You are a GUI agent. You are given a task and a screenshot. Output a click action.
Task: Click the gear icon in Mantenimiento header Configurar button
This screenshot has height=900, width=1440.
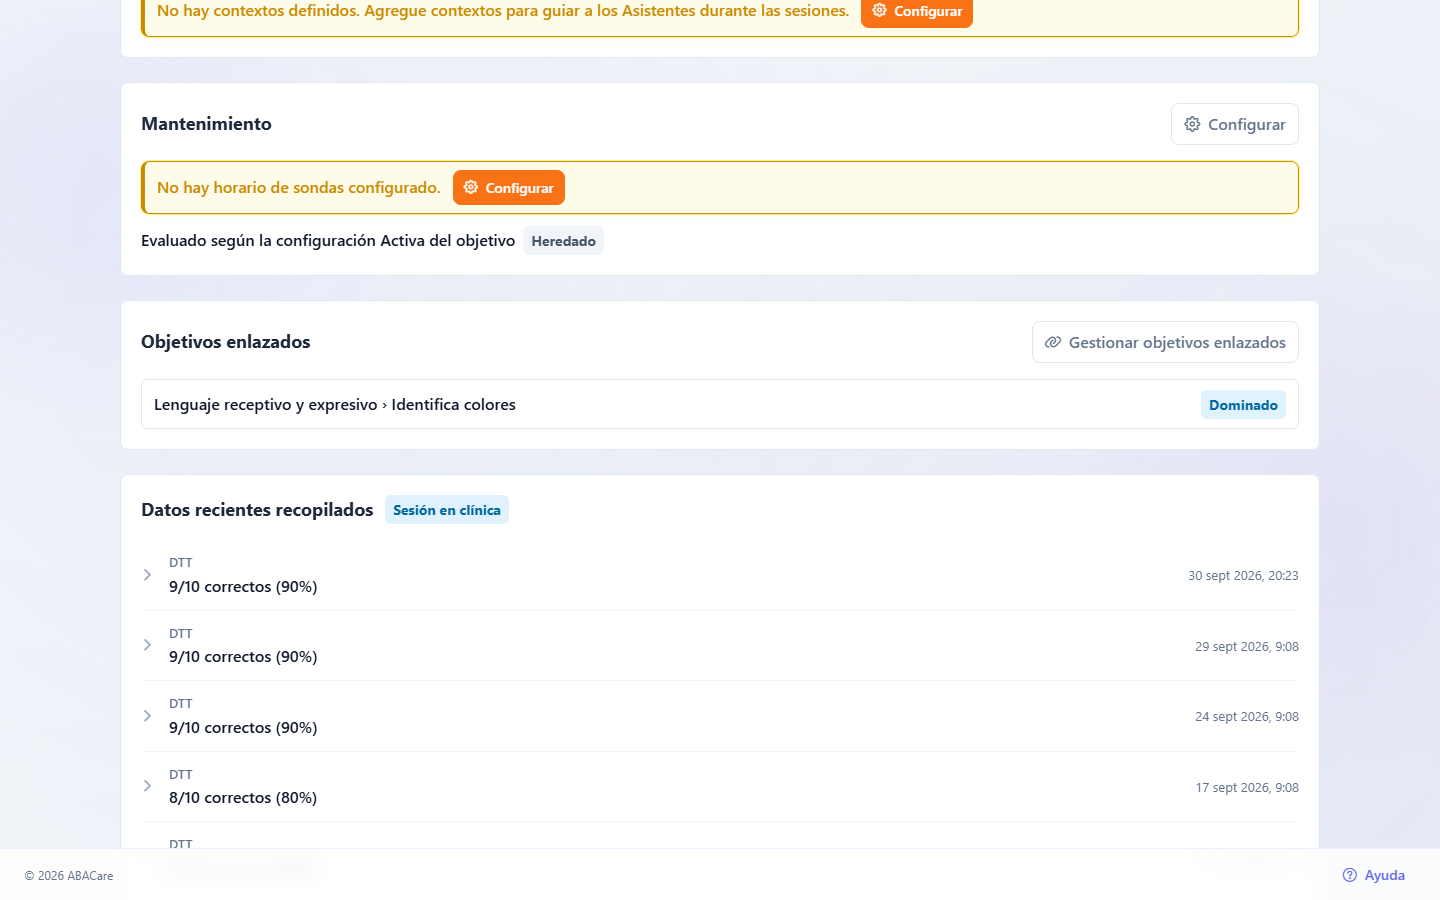[1192, 124]
